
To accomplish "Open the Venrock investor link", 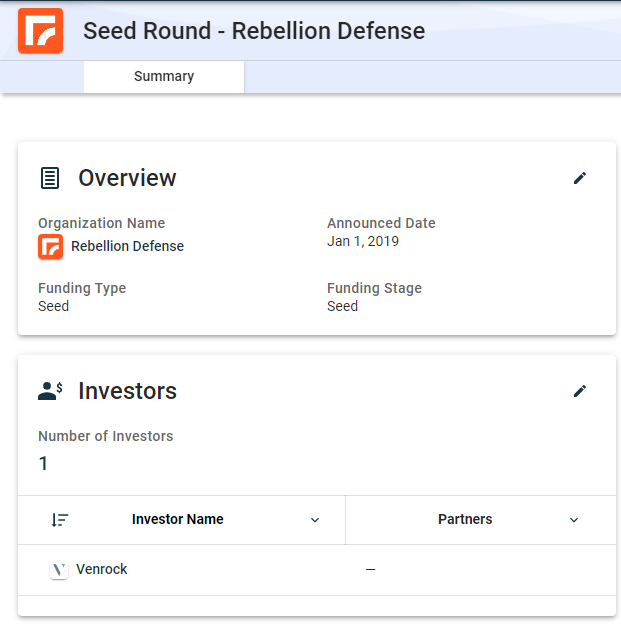I will coord(102,569).
